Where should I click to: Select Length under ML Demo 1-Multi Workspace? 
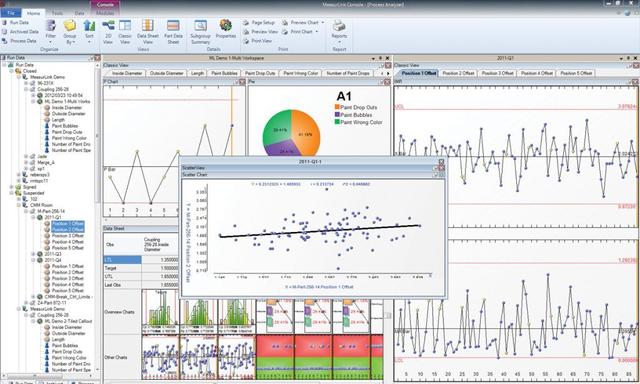[58, 120]
